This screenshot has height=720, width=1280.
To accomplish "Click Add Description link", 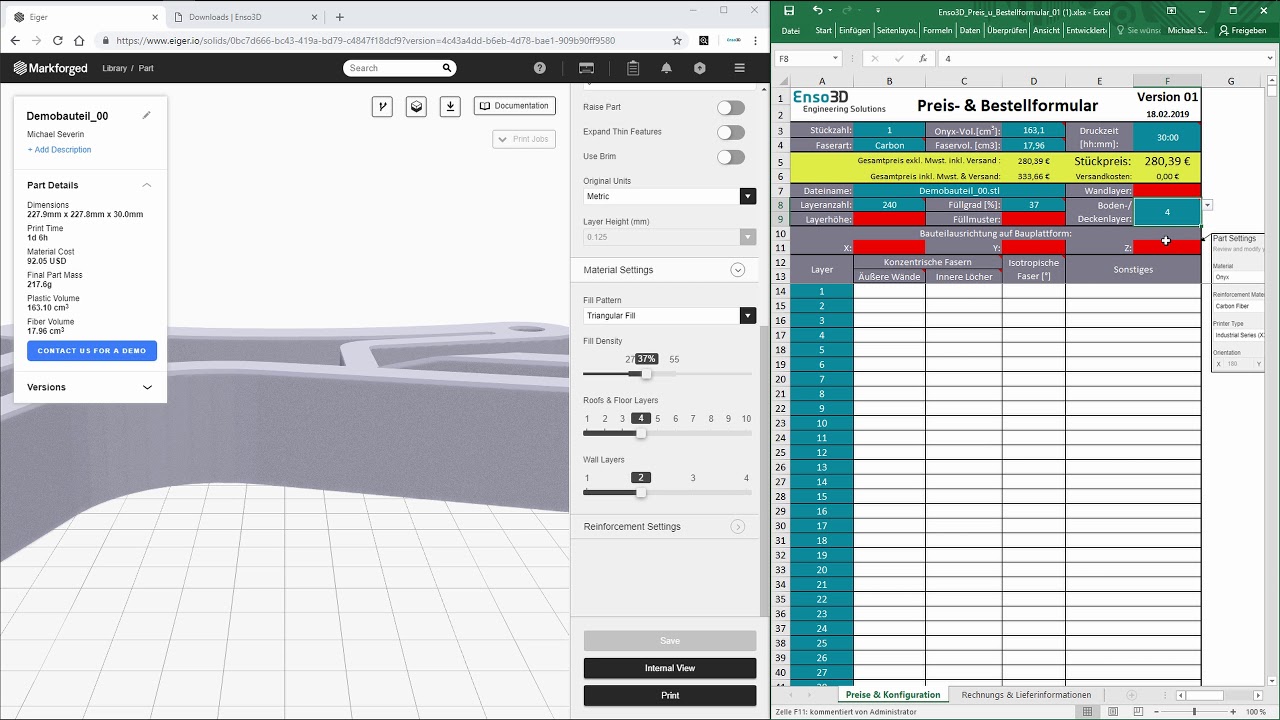I will pos(59,150).
